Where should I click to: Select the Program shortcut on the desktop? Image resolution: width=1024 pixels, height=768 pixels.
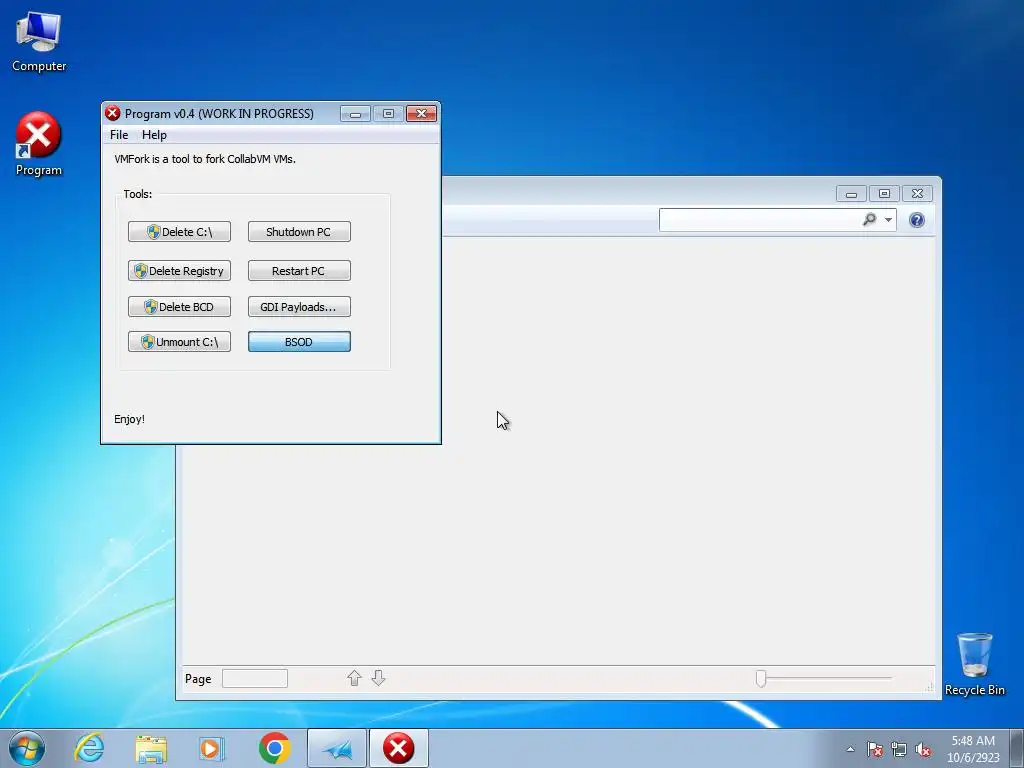click(39, 144)
